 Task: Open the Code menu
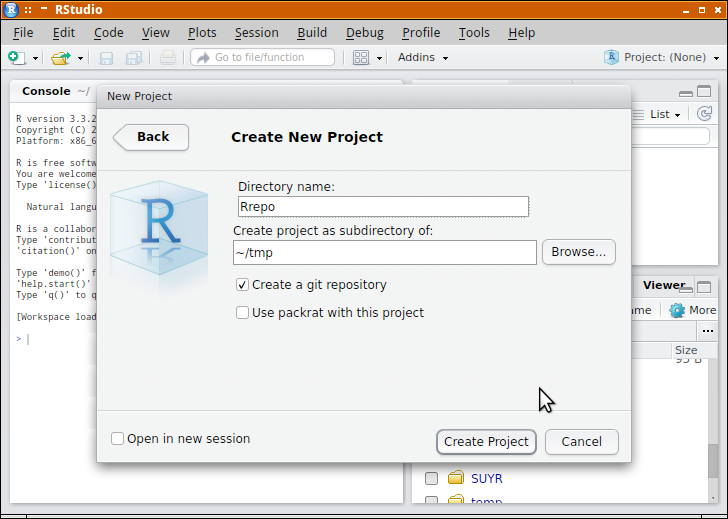coord(109,32)
